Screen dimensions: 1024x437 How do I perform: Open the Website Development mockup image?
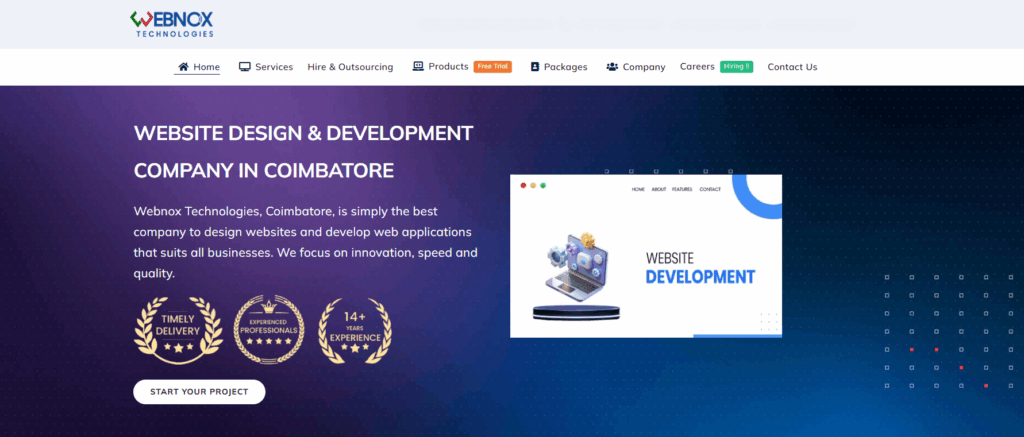[x=645, y=256]
